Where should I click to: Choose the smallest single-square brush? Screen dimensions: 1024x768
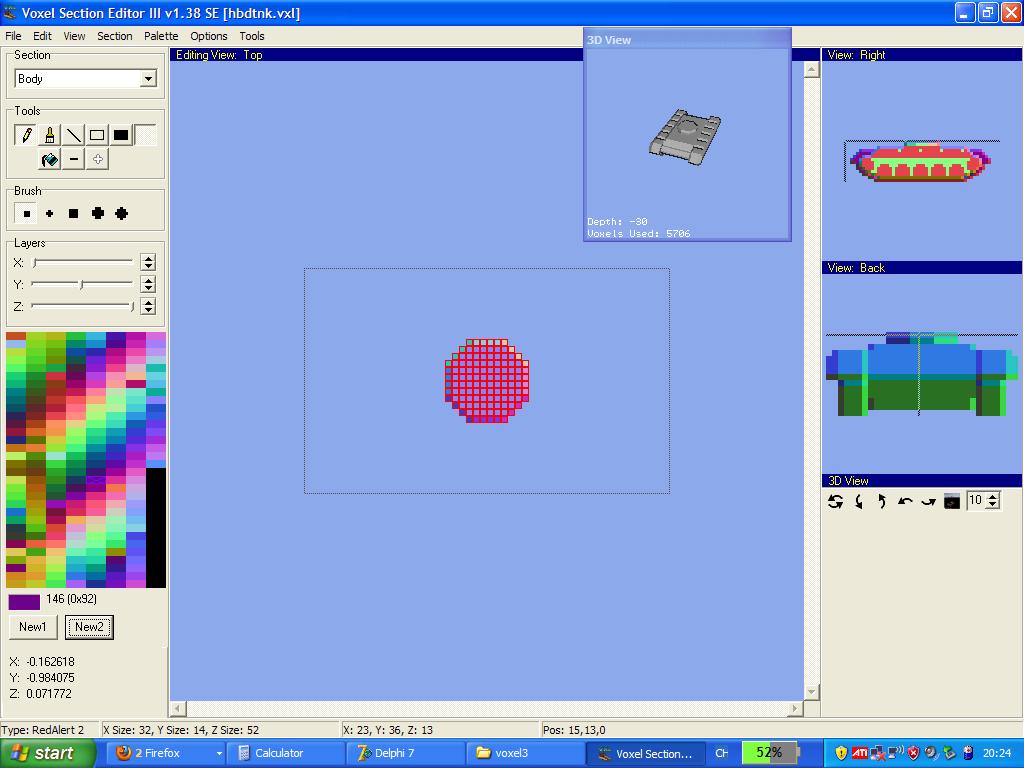tap(26, 214)
